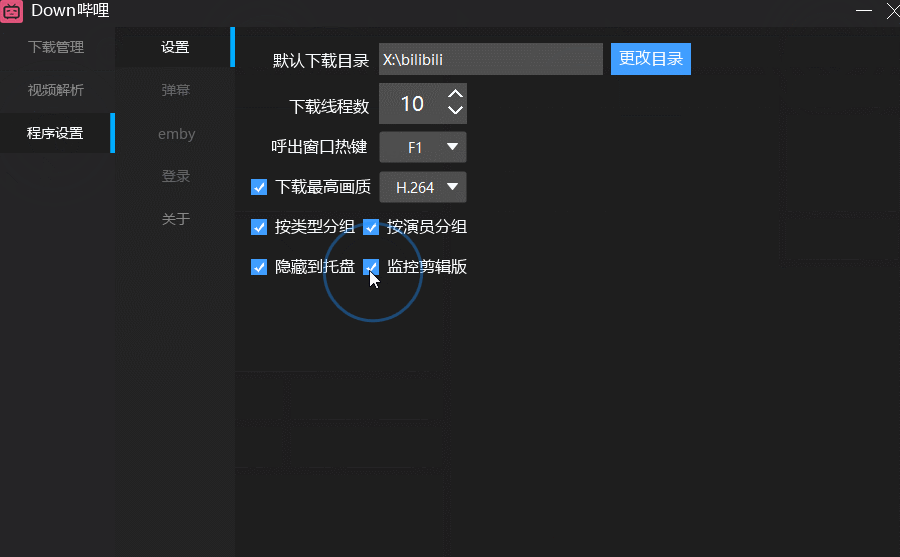Viewport: 900px width, 557px height.
Task: Expand the H.264 codec dropdown
Action: (423, 187)
